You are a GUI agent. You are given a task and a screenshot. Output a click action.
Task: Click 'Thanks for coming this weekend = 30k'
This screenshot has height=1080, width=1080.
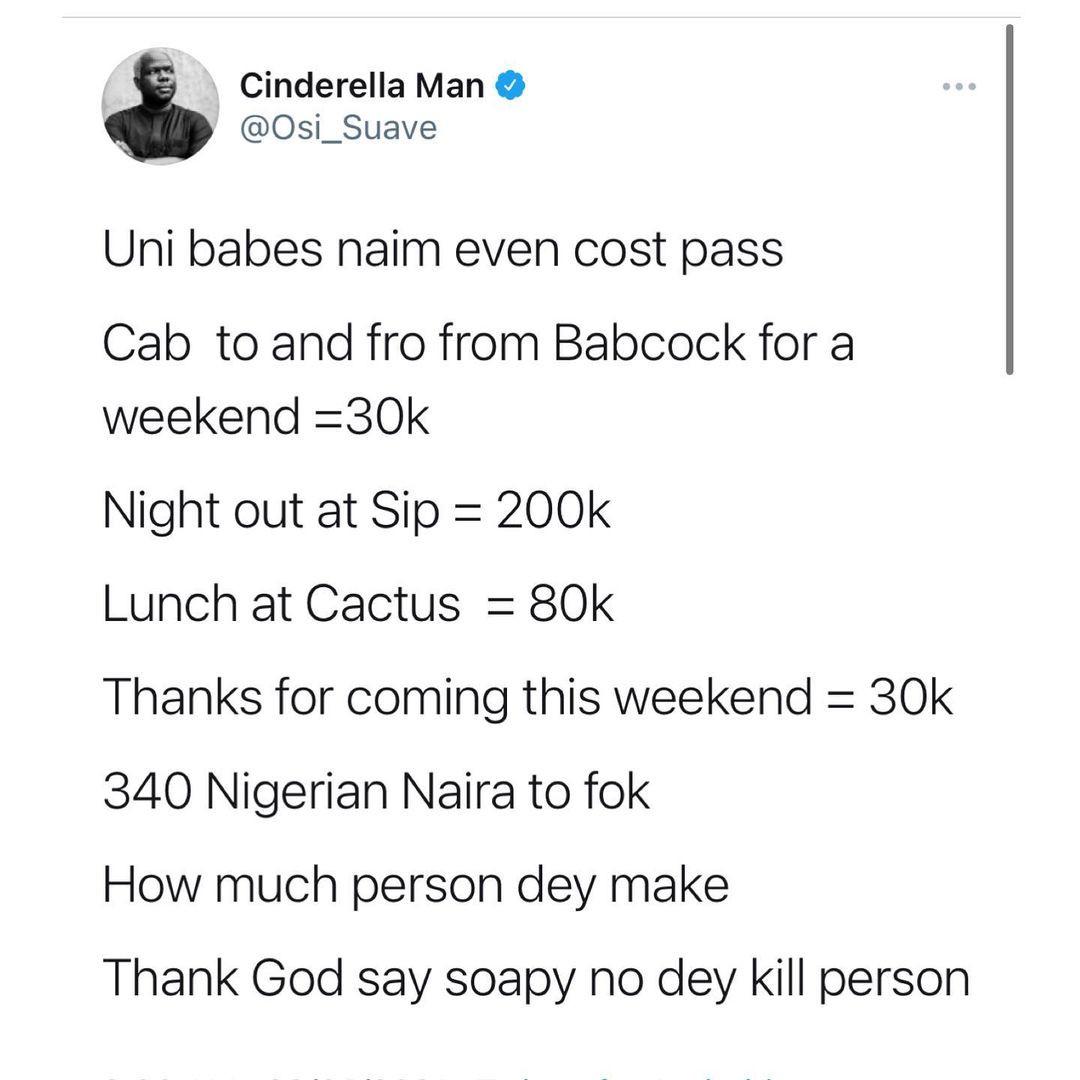point(527,697)
